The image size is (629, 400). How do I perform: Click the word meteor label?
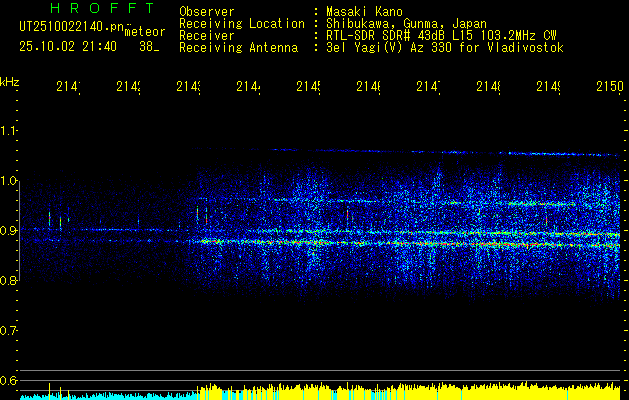pos(145,32)
